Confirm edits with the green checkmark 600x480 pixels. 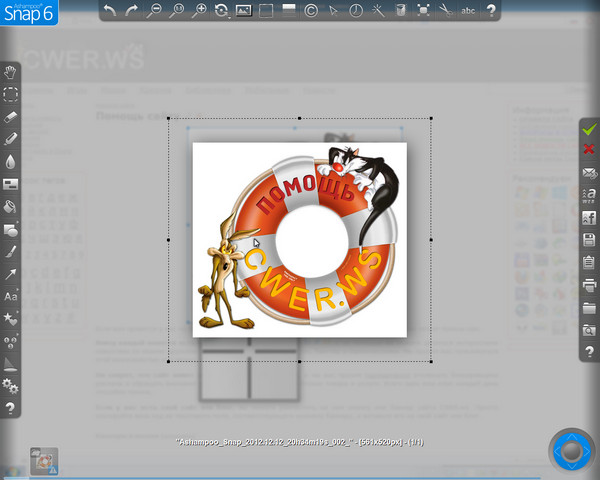tap(589, 128)
